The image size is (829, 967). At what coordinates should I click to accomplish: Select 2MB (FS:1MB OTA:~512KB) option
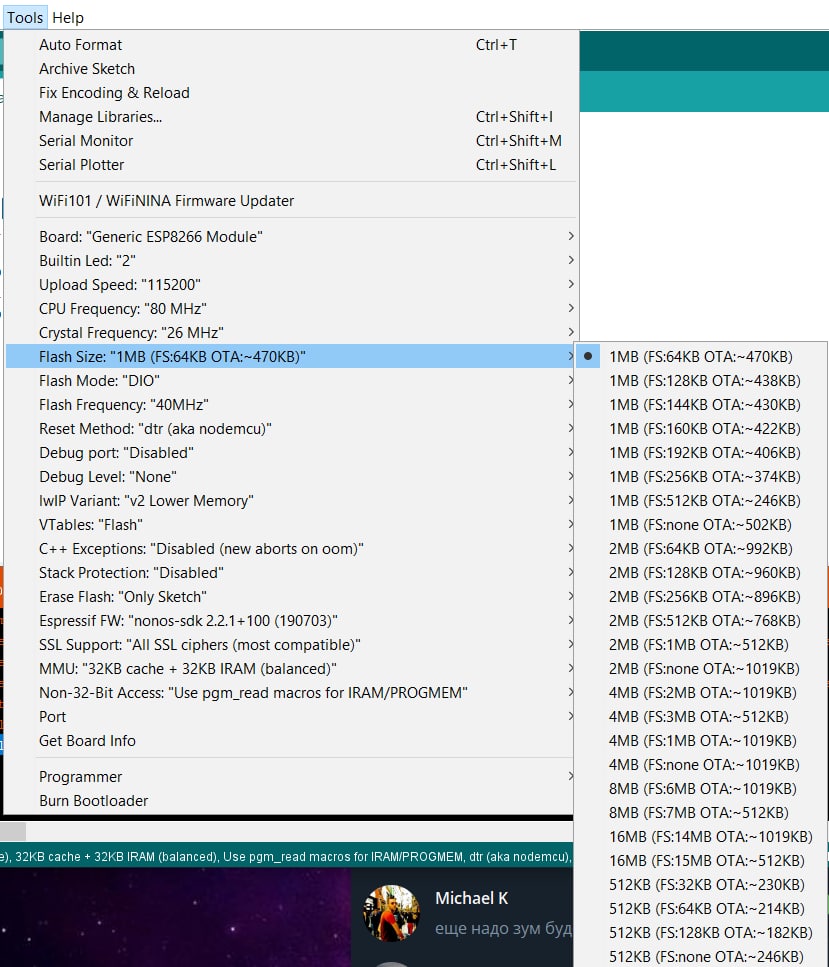click(x=701, y=645)
